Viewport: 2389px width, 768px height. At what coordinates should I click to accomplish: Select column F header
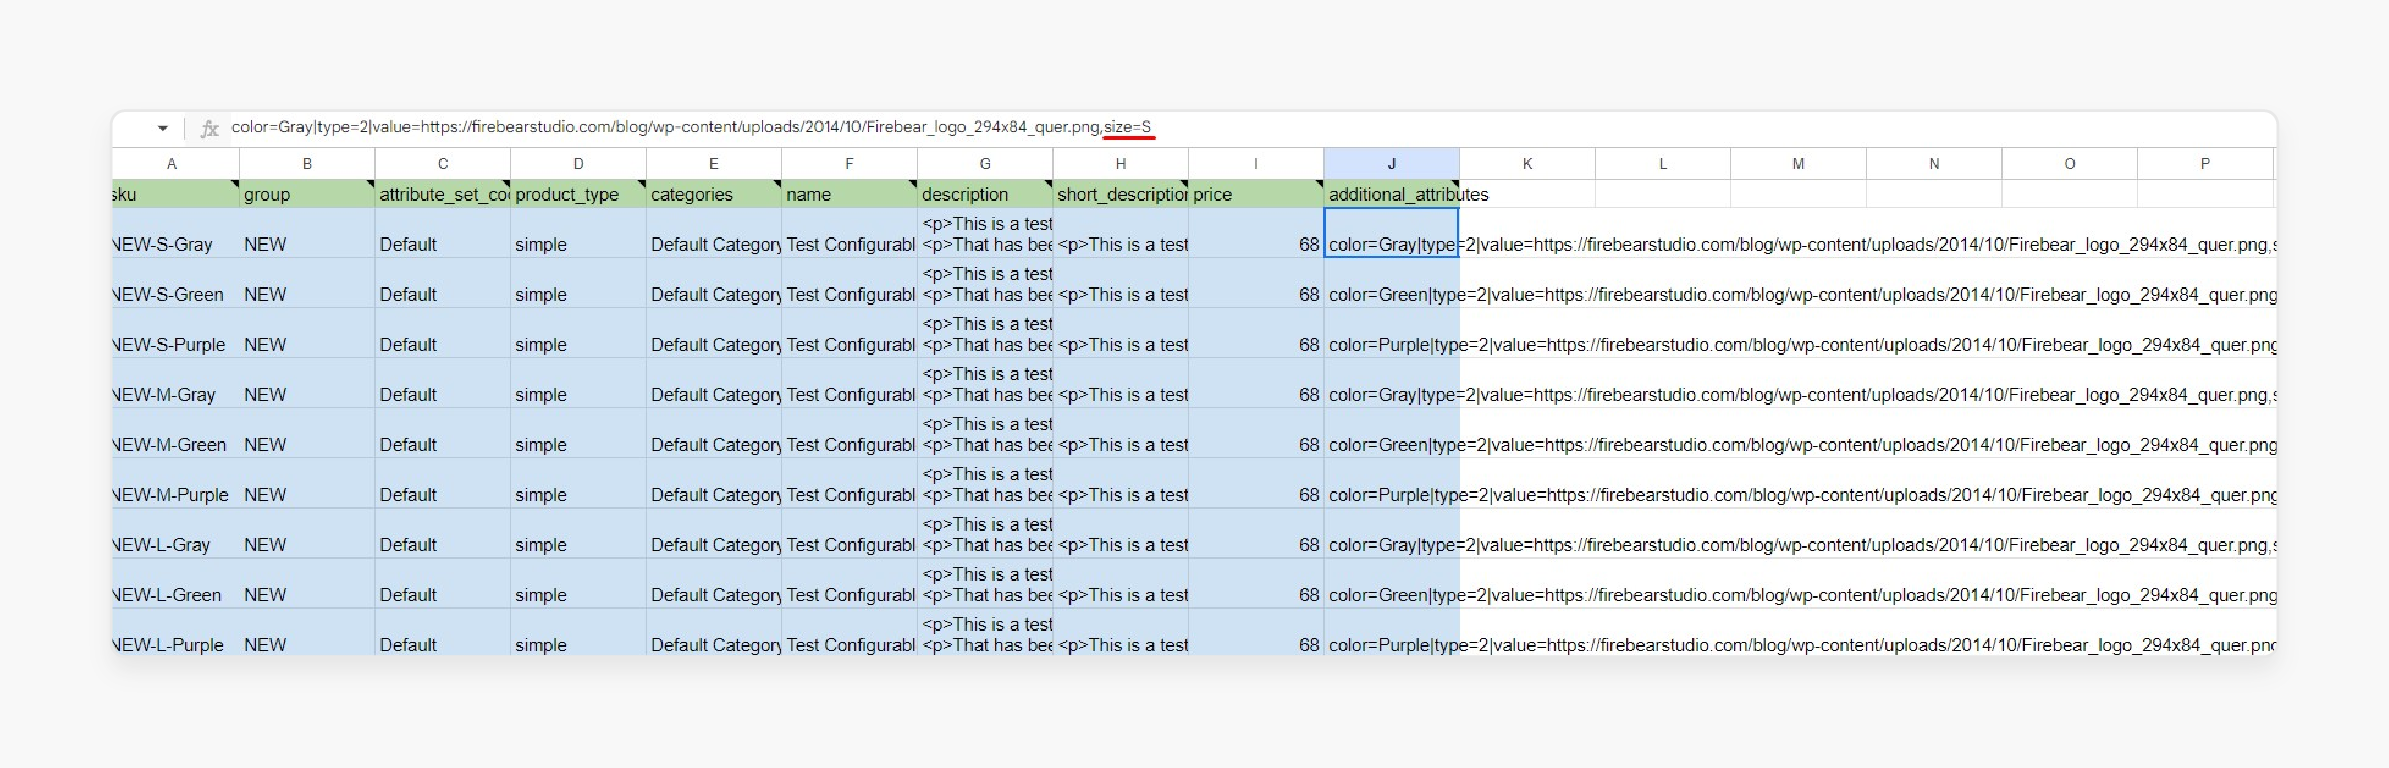click(x=849, y=164)
